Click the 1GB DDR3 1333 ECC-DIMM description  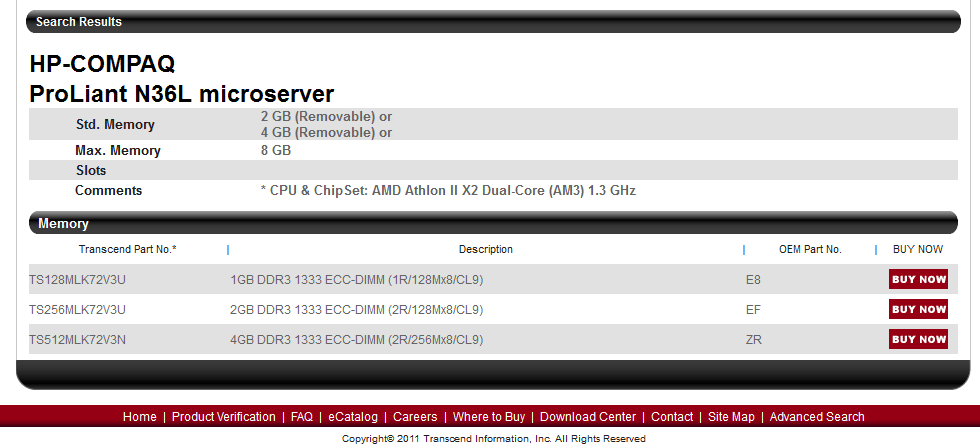[x=357, y=280]
